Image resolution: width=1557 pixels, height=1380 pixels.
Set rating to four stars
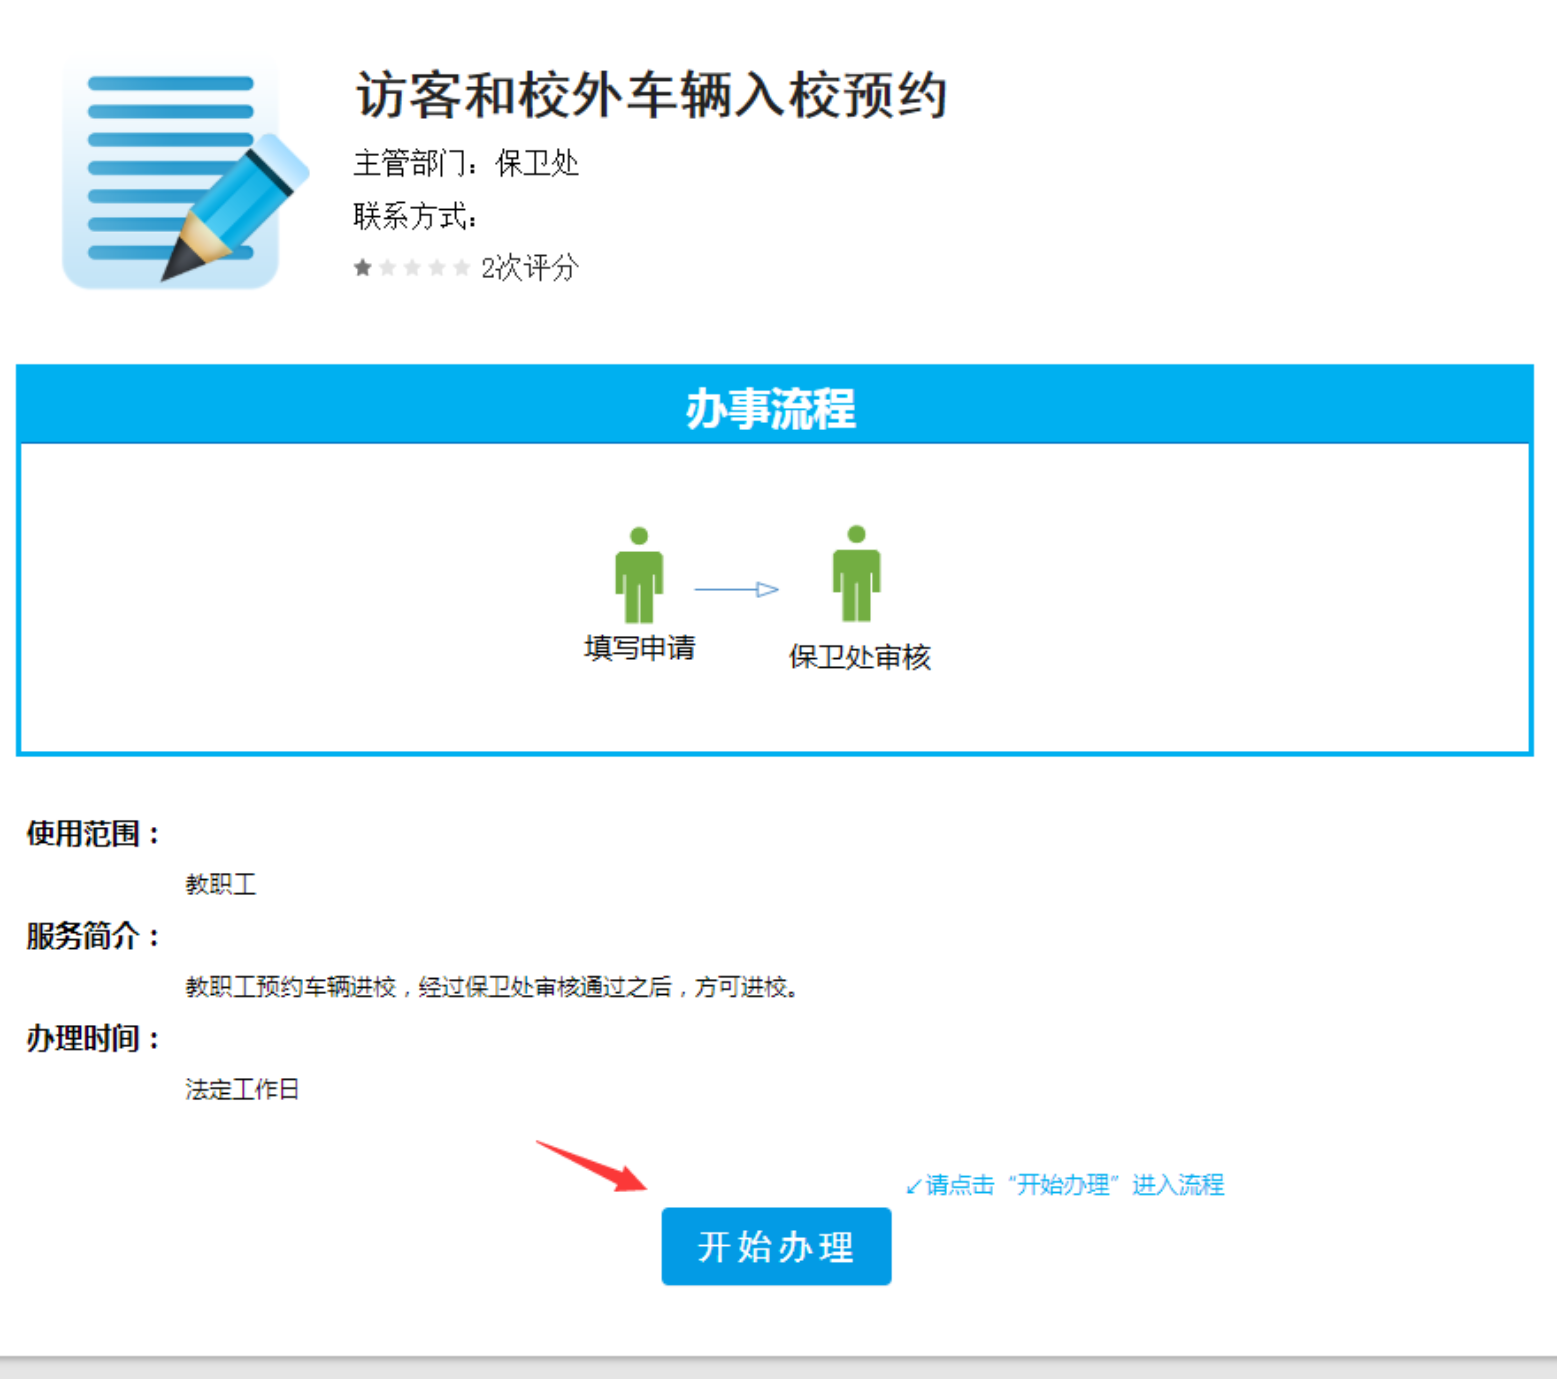(437, 268)
